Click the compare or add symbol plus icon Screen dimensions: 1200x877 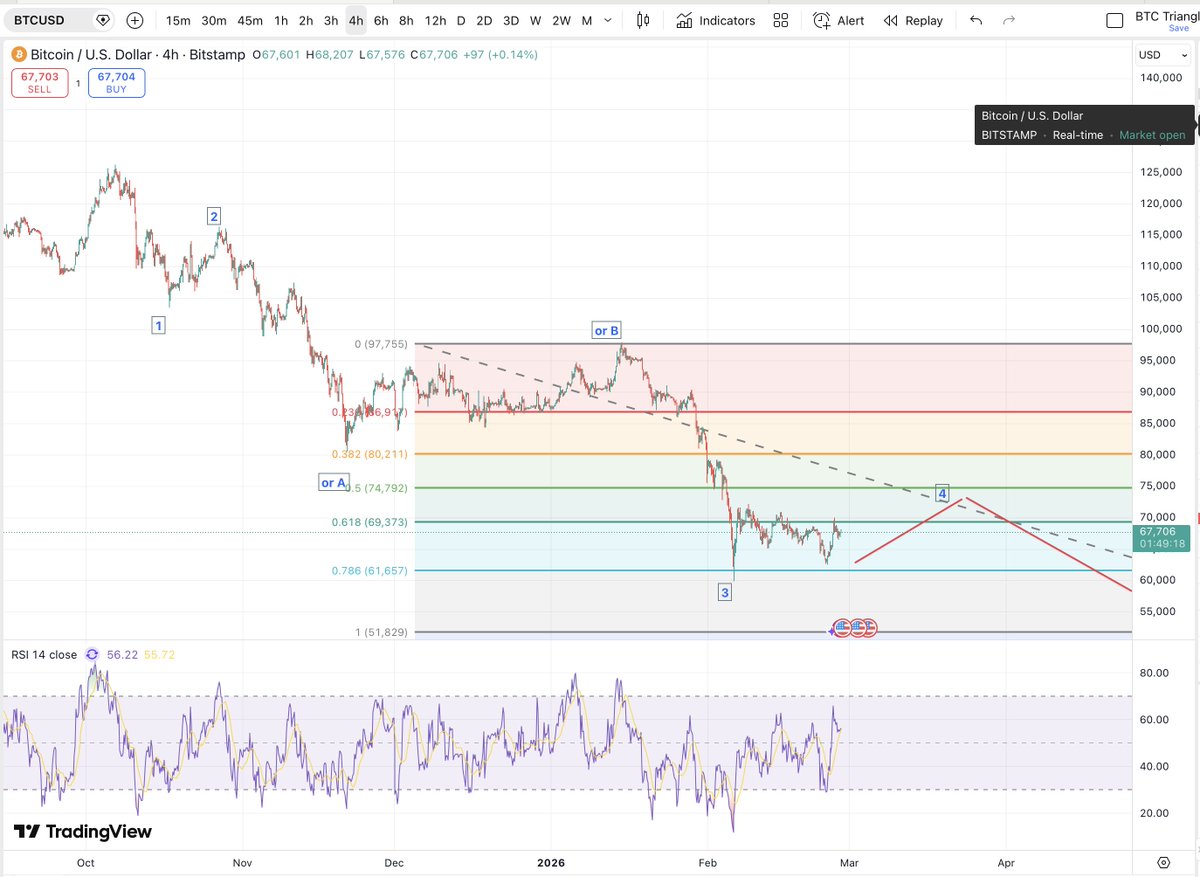click(135, 20)
